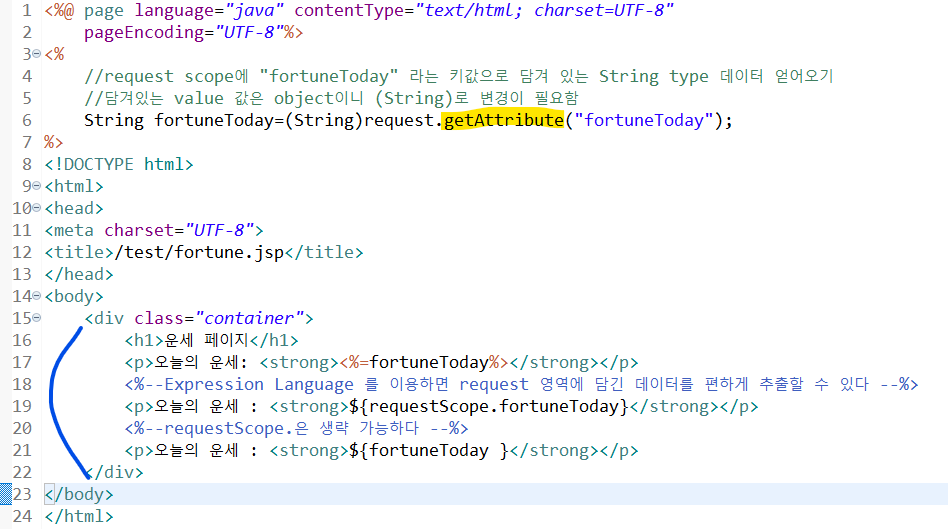Screen dimensions: 948x529
Task: Collapse the body tag fold at line 14
Action: pos(36,296)
